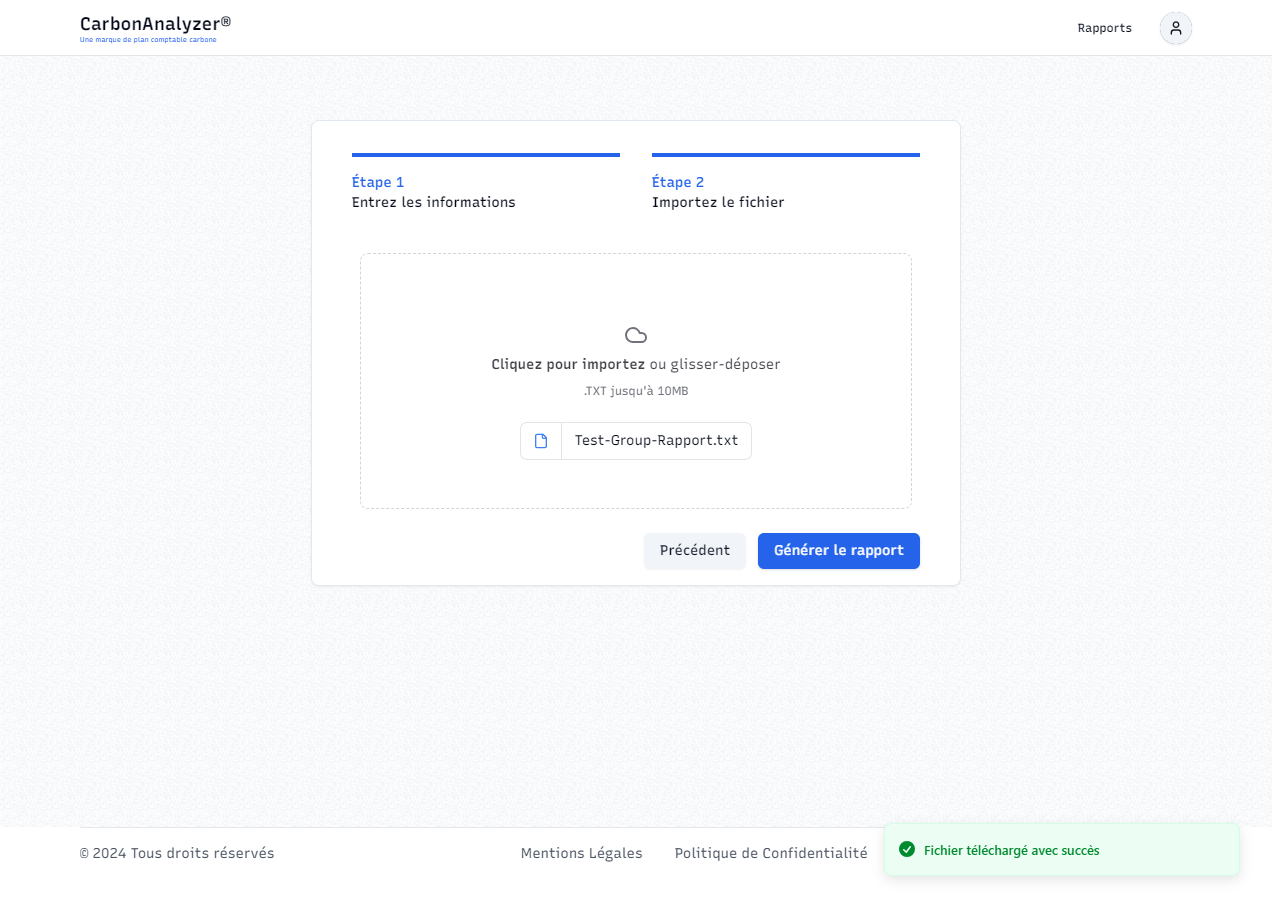Click the CarbonAnalyzer logo
Viewport: 1272px width, 908px height.
pyautogui.click(x=155, y=23)
